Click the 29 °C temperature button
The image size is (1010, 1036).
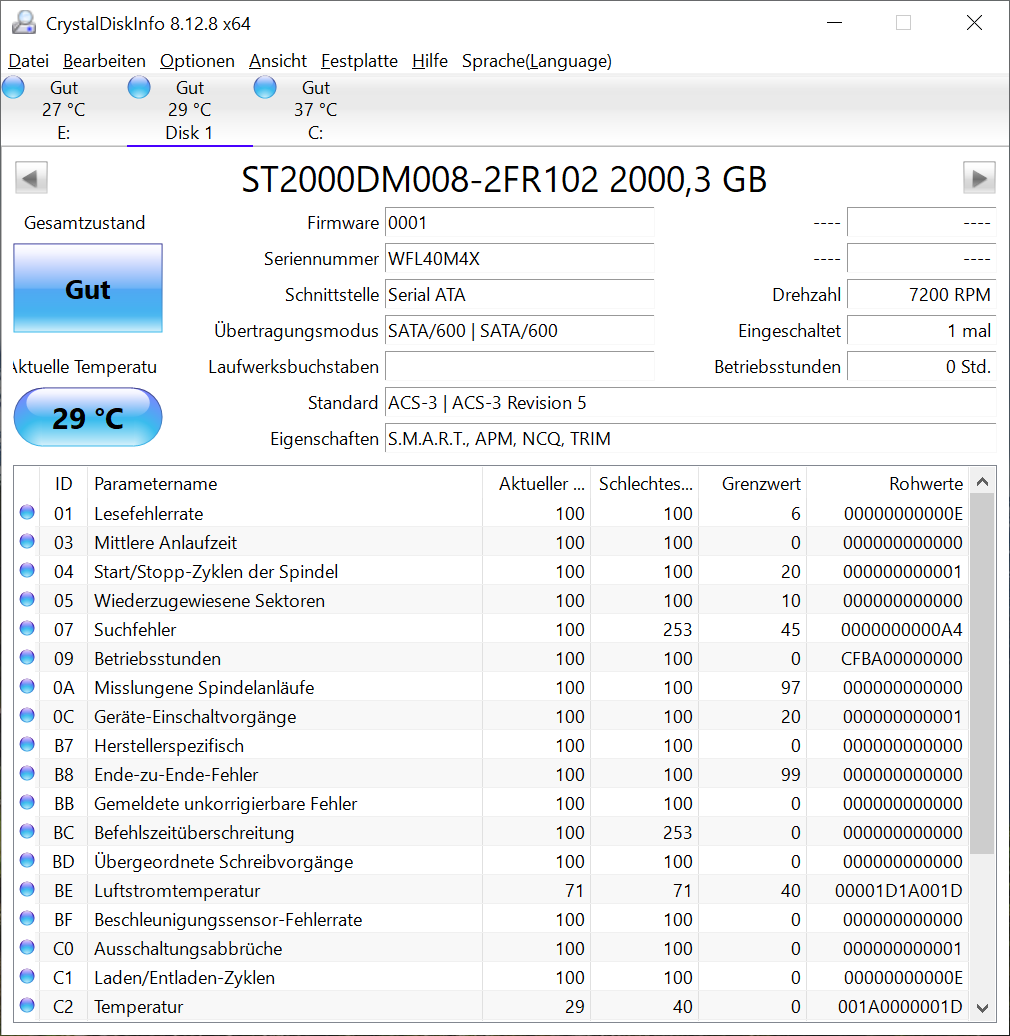[88, 418]
